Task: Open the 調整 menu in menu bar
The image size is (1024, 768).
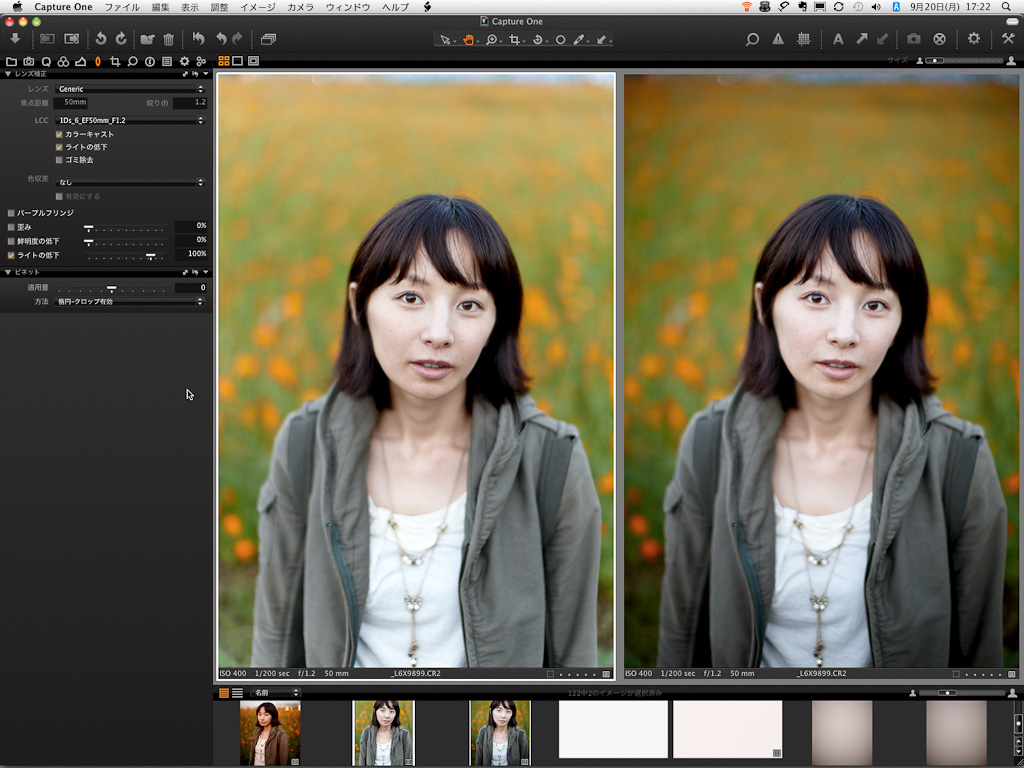Action: click(219, 7)
